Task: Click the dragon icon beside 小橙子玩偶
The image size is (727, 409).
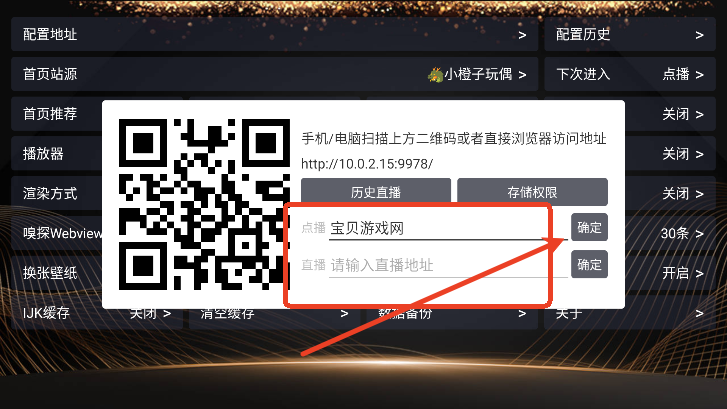Action: [x=435, y=74]
